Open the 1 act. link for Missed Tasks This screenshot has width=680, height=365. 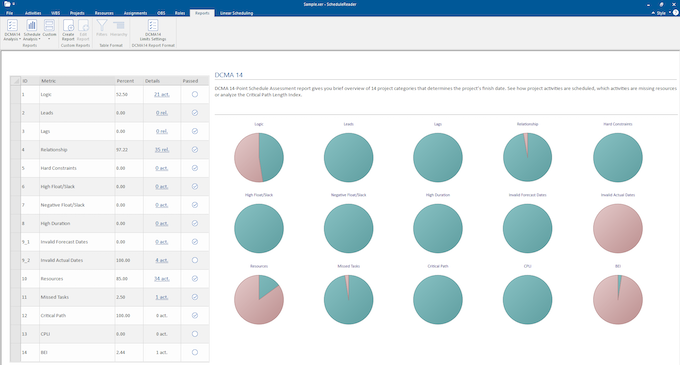pos(162,297)
